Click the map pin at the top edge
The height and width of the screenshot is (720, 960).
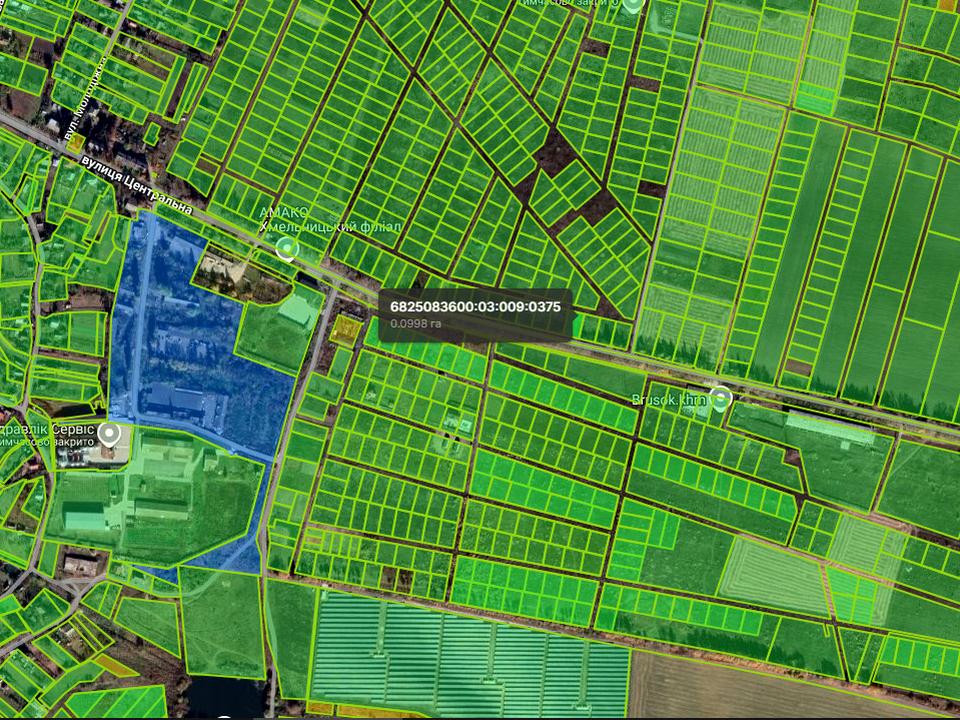tap(632, 5)
